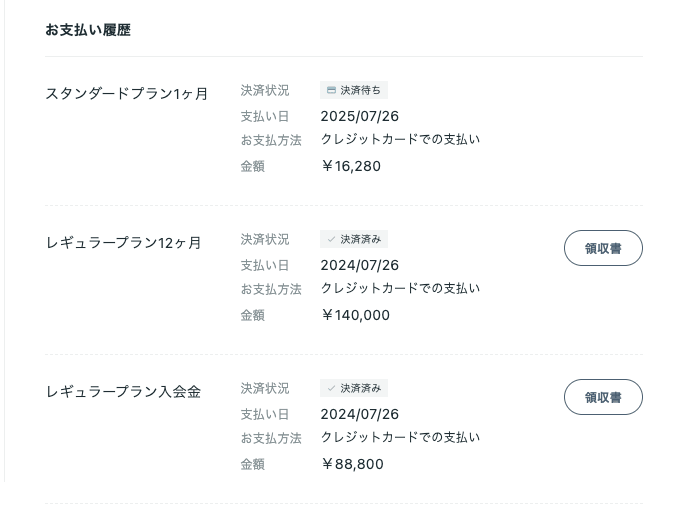Click the ￥140,000 amount
This screenshot has height=521, width=674.
(x=355, y=315)
